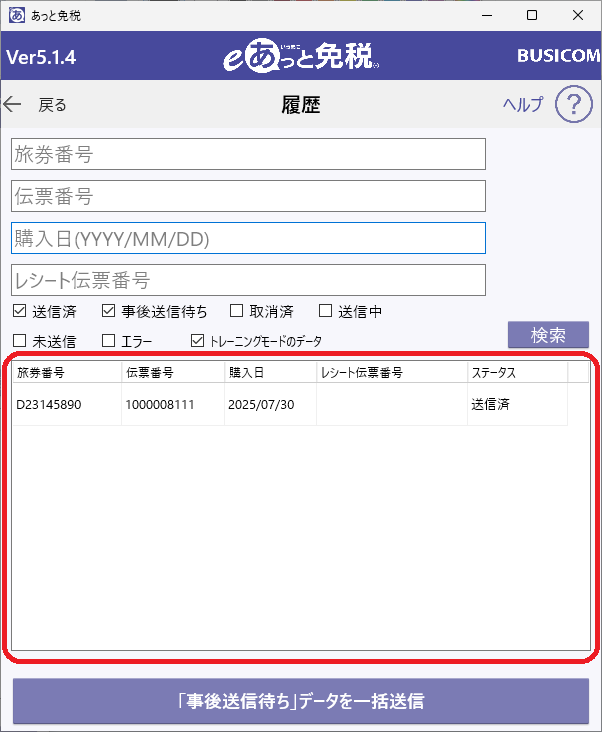The height and width of the screenshot is (732, 602).
Task: Uncheck the 送信済 checkbox
Action: point(20,311)
